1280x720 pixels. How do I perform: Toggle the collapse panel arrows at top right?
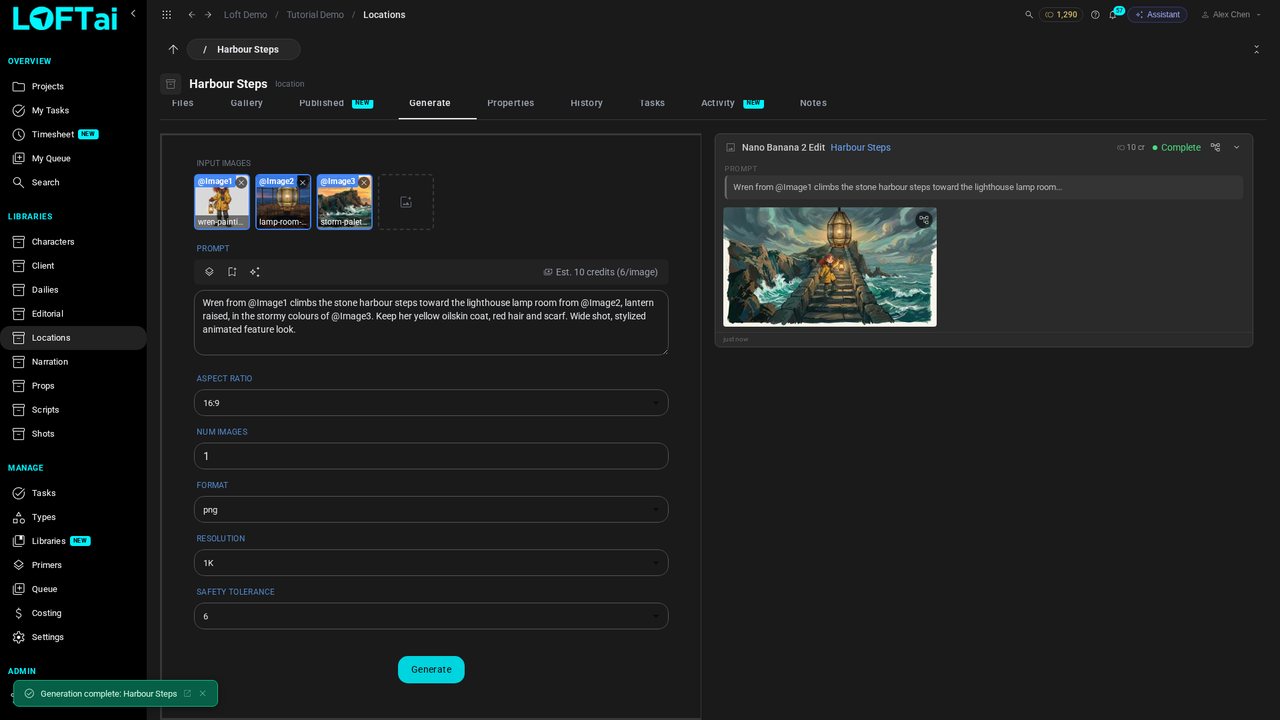(x=1256, y=49)
